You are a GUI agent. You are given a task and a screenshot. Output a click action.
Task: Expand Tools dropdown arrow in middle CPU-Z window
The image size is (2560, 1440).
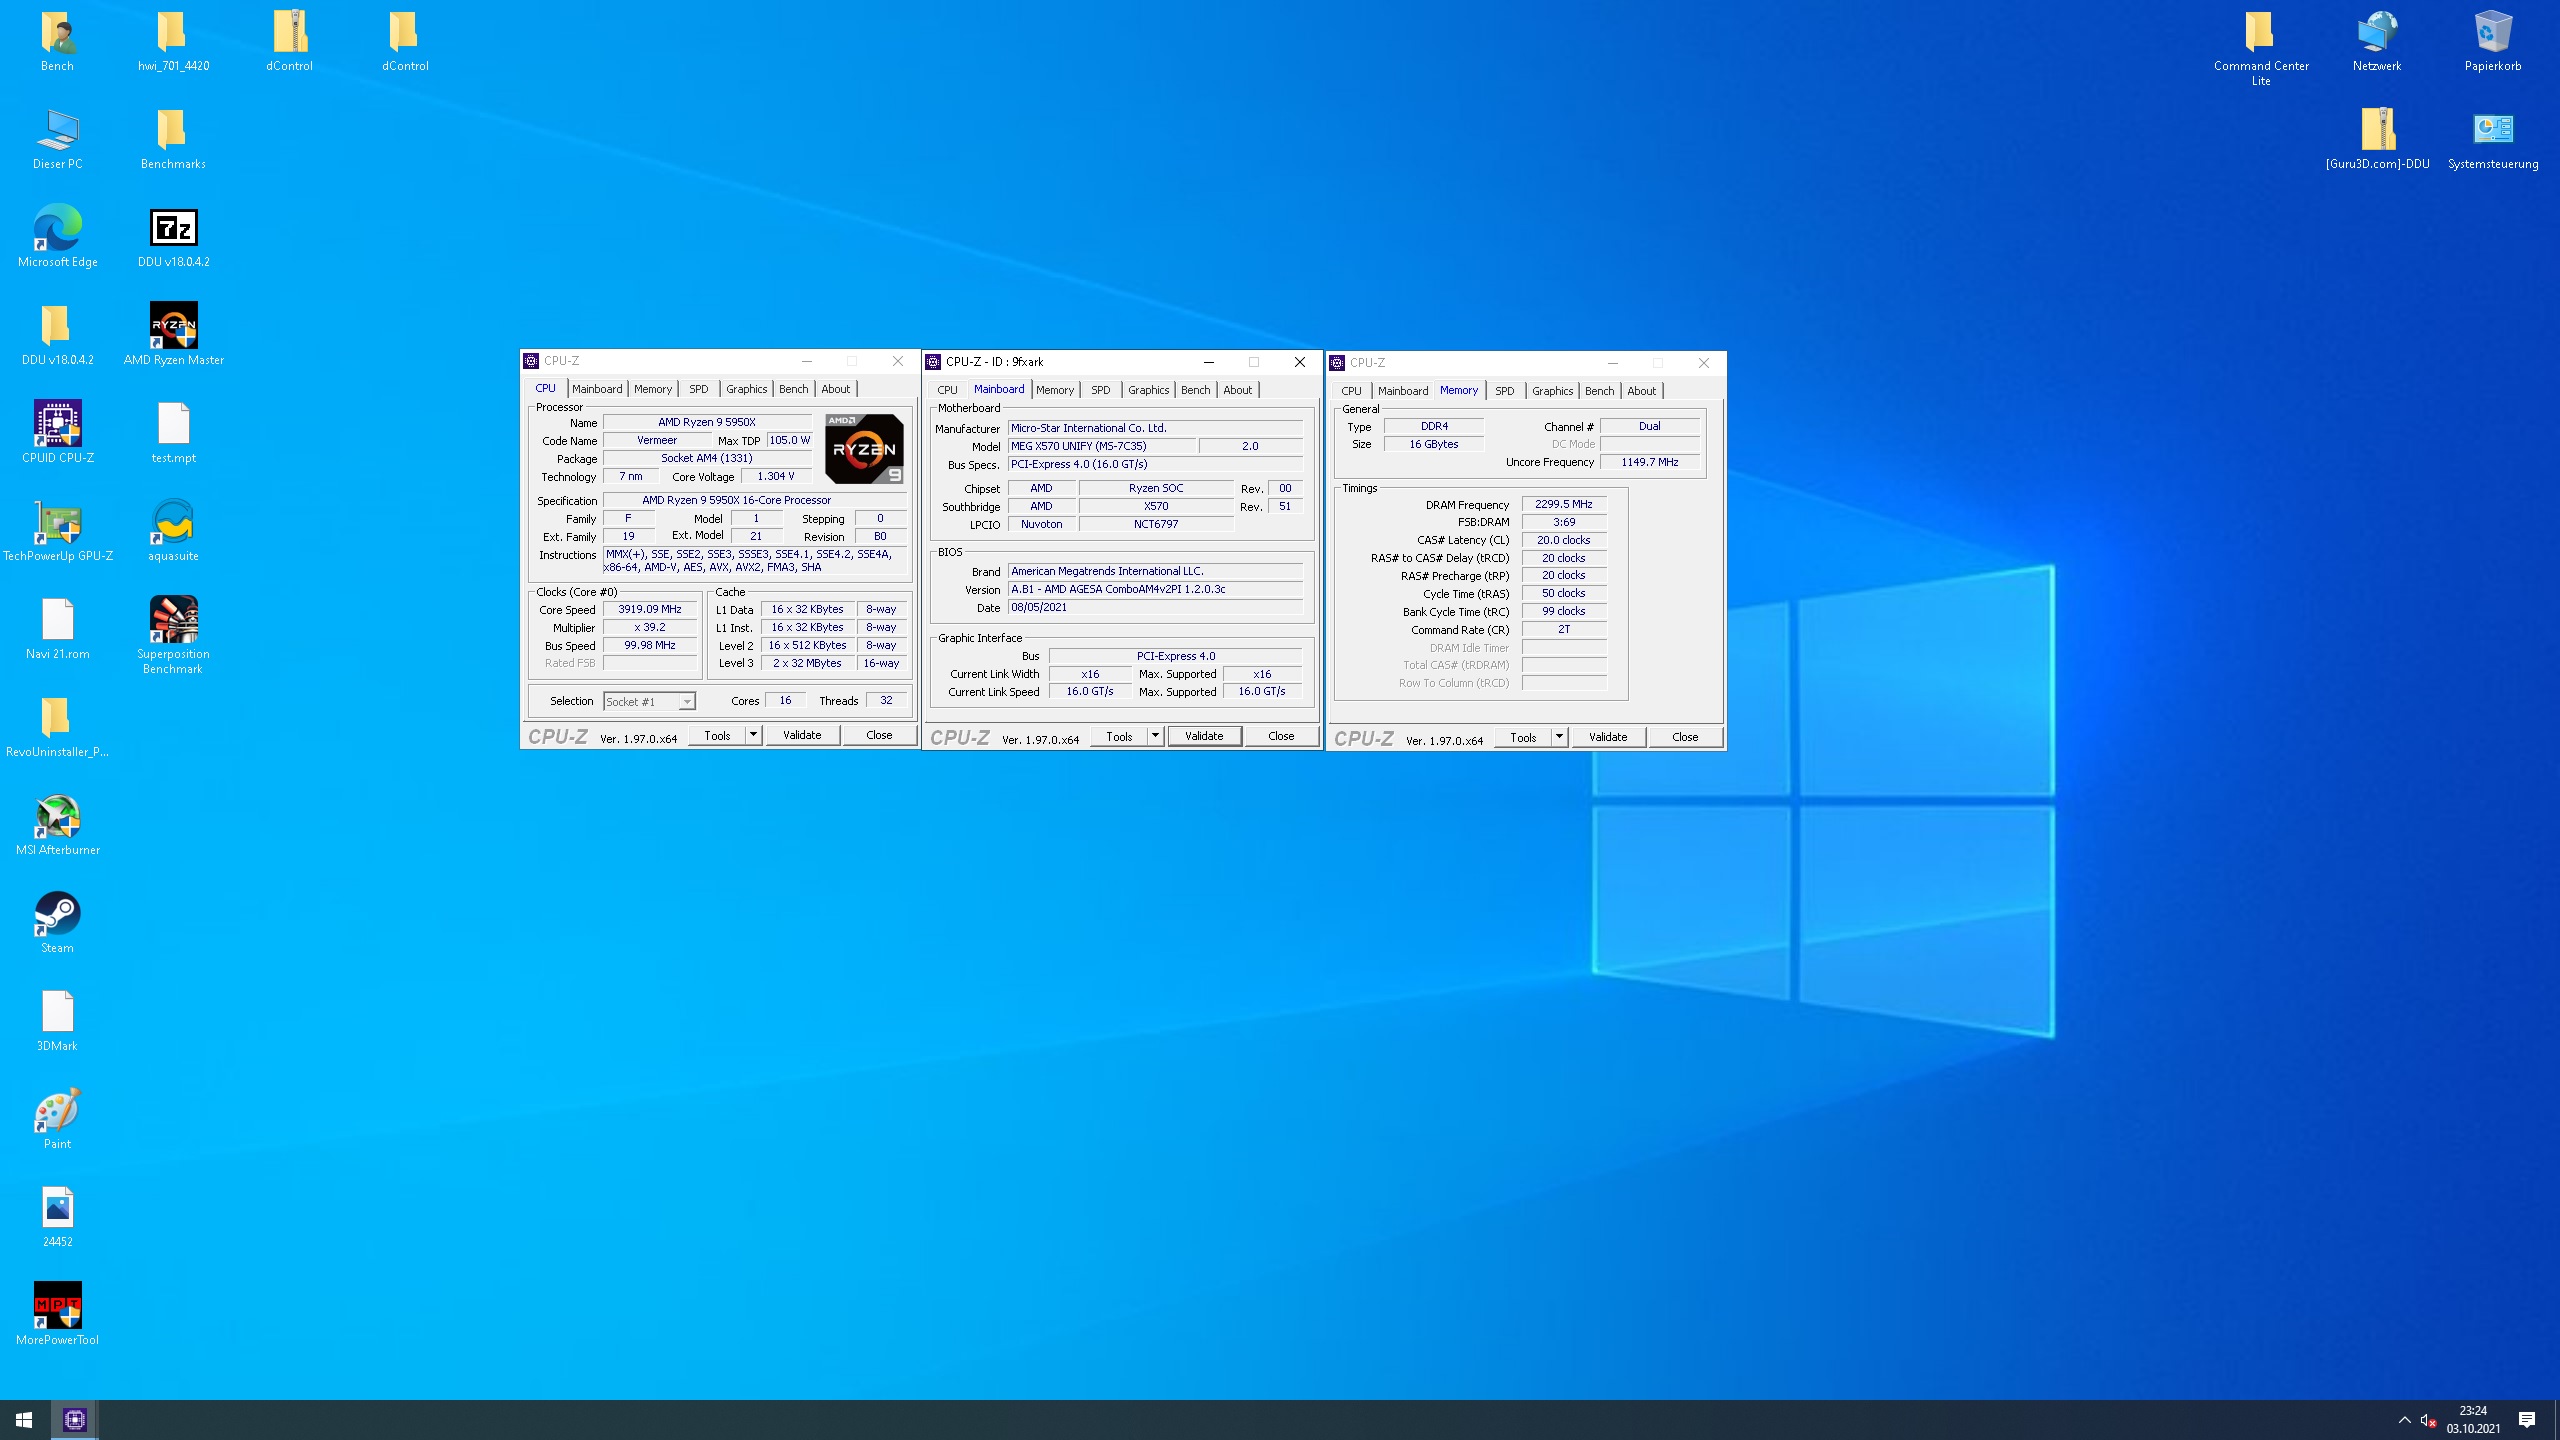(x=1156, y=736)
